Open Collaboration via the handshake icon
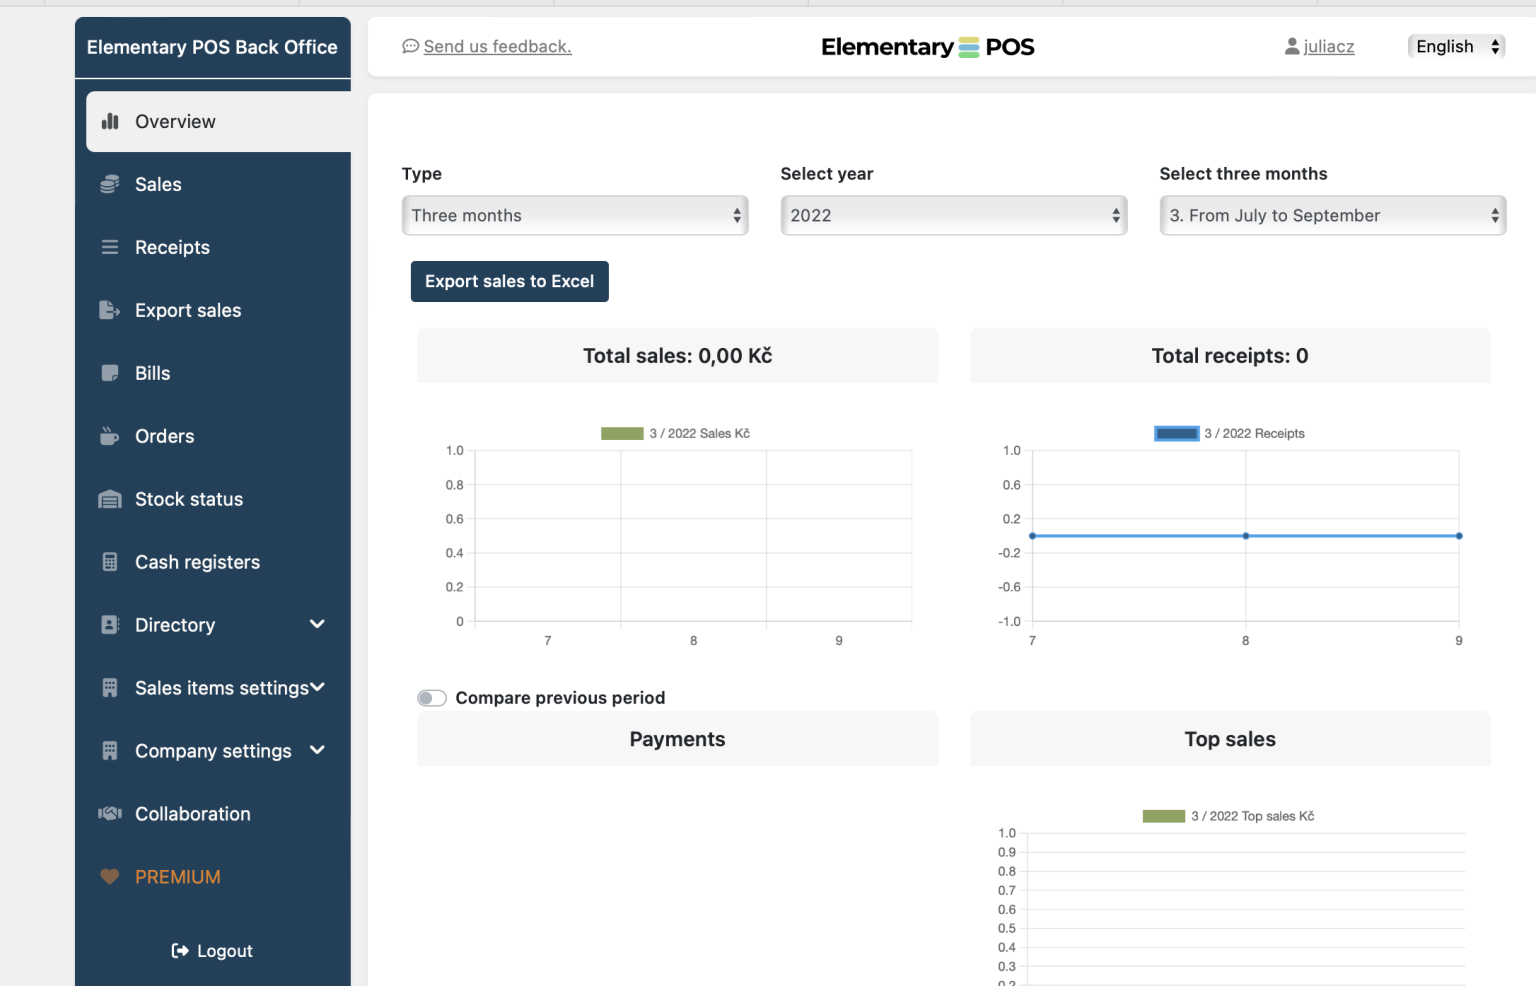The height and width of the screenshot is (986, 1536). point(108,814)
